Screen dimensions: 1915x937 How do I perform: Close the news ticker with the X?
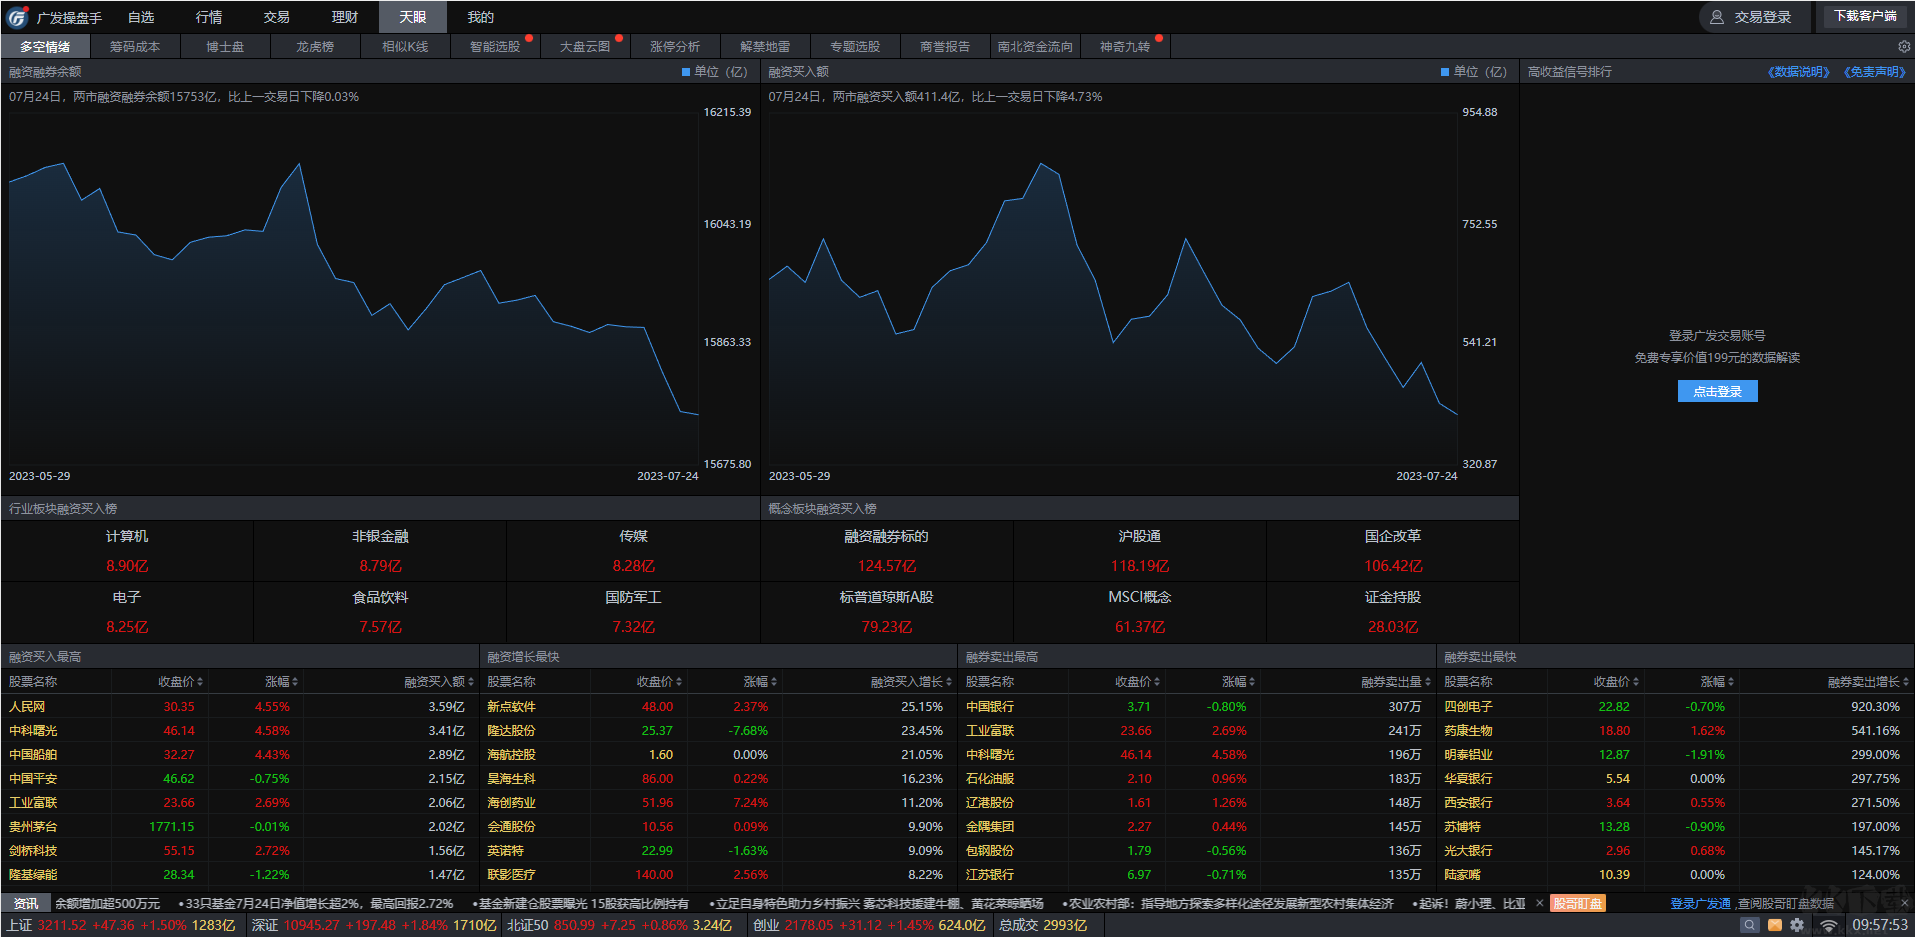click(1539, 903)
